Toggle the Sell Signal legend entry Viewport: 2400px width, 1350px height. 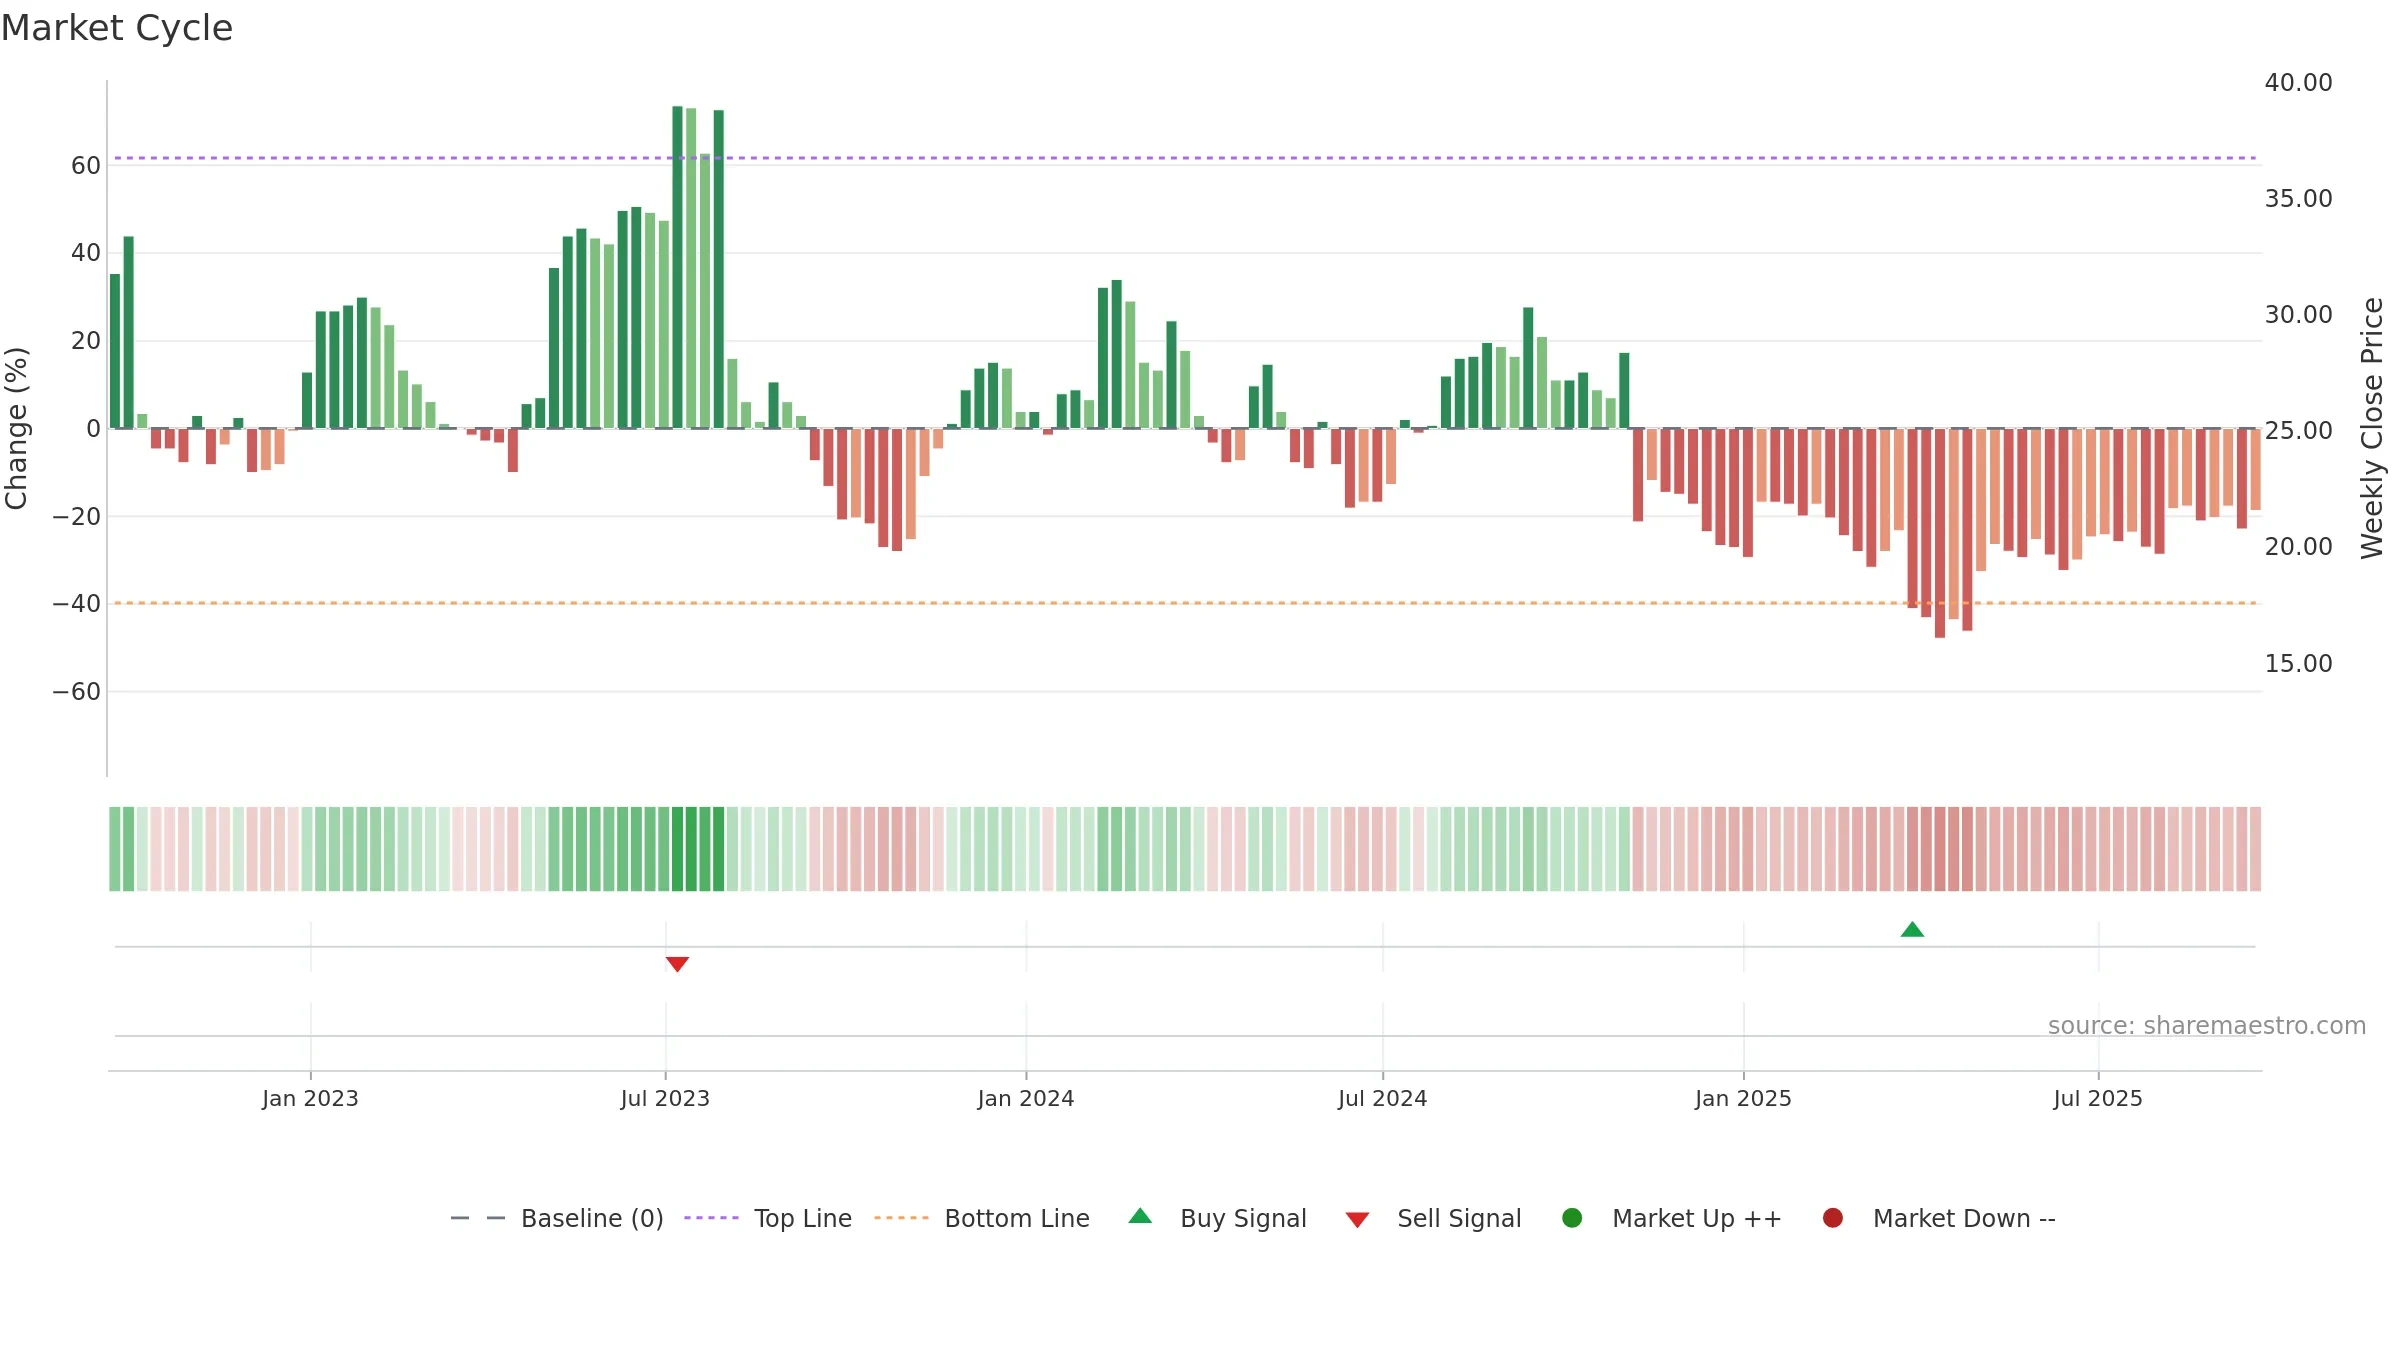[x=1433, y=1218]
